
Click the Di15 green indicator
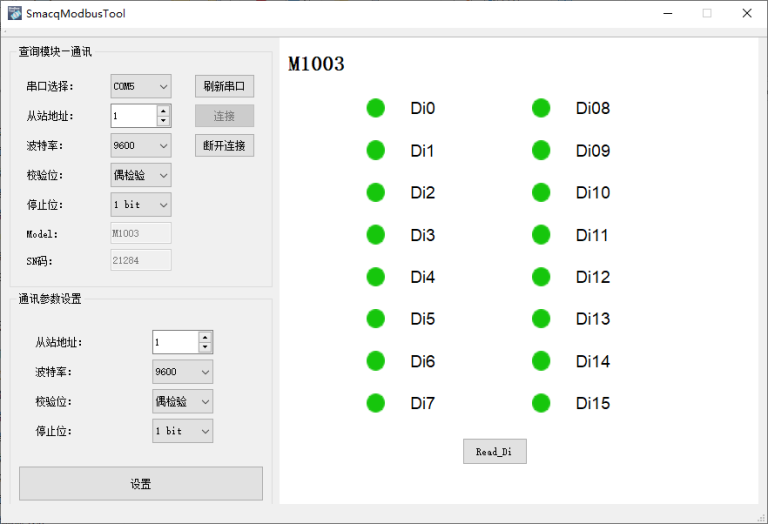pyautogui.click(x=541, y=403)
